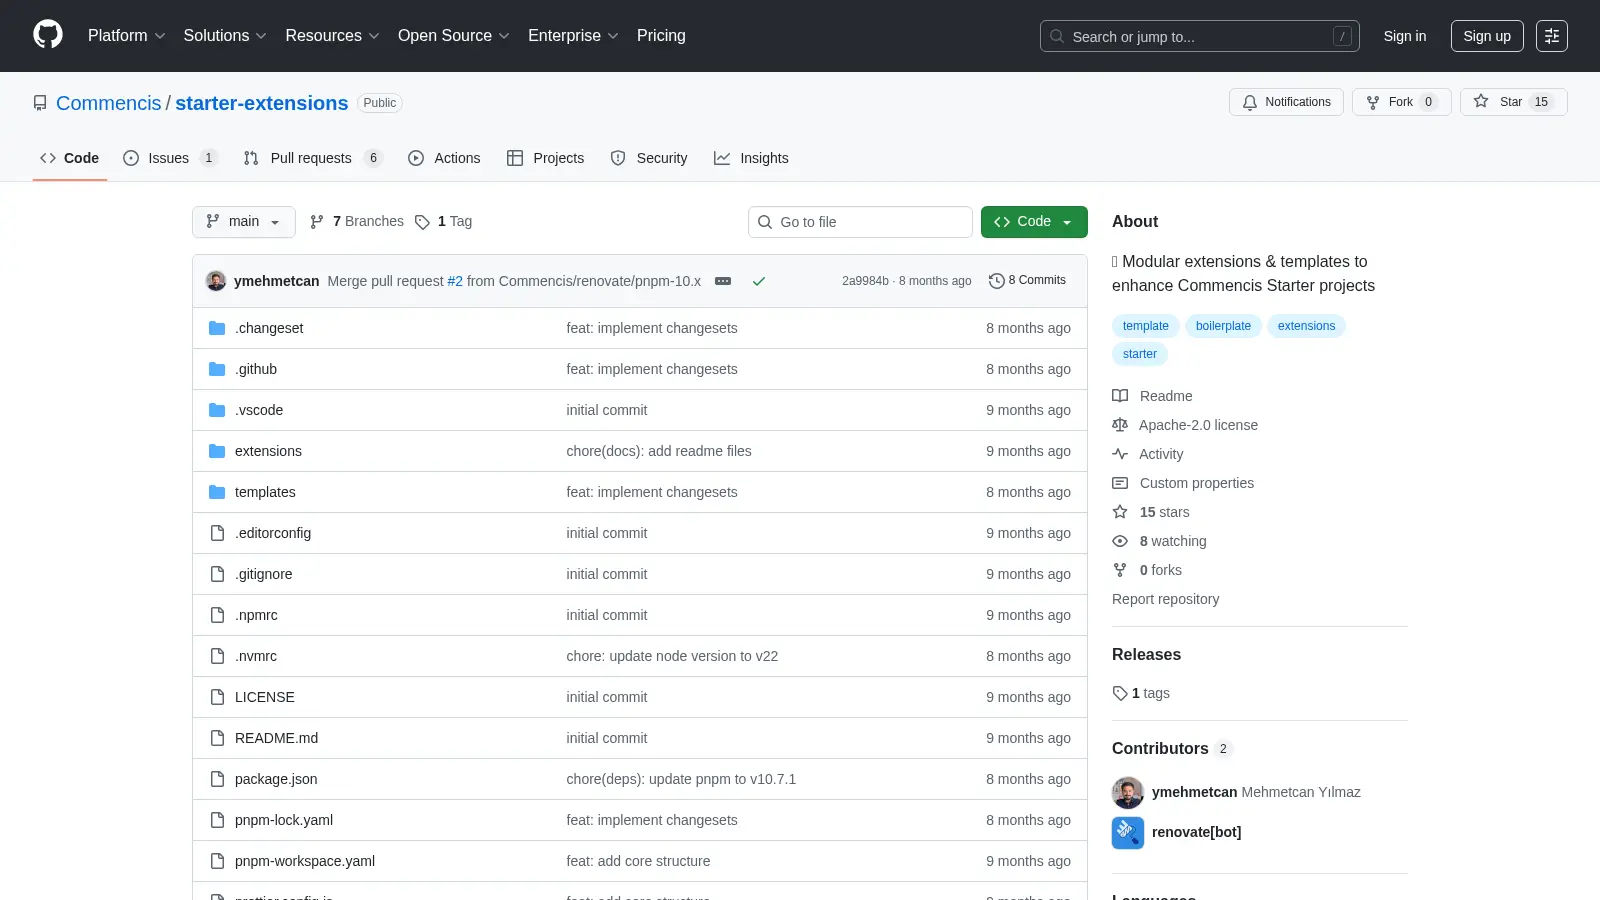View the 7 Branches link
This screenshot has height=900, width=1600.
point(357,221)
